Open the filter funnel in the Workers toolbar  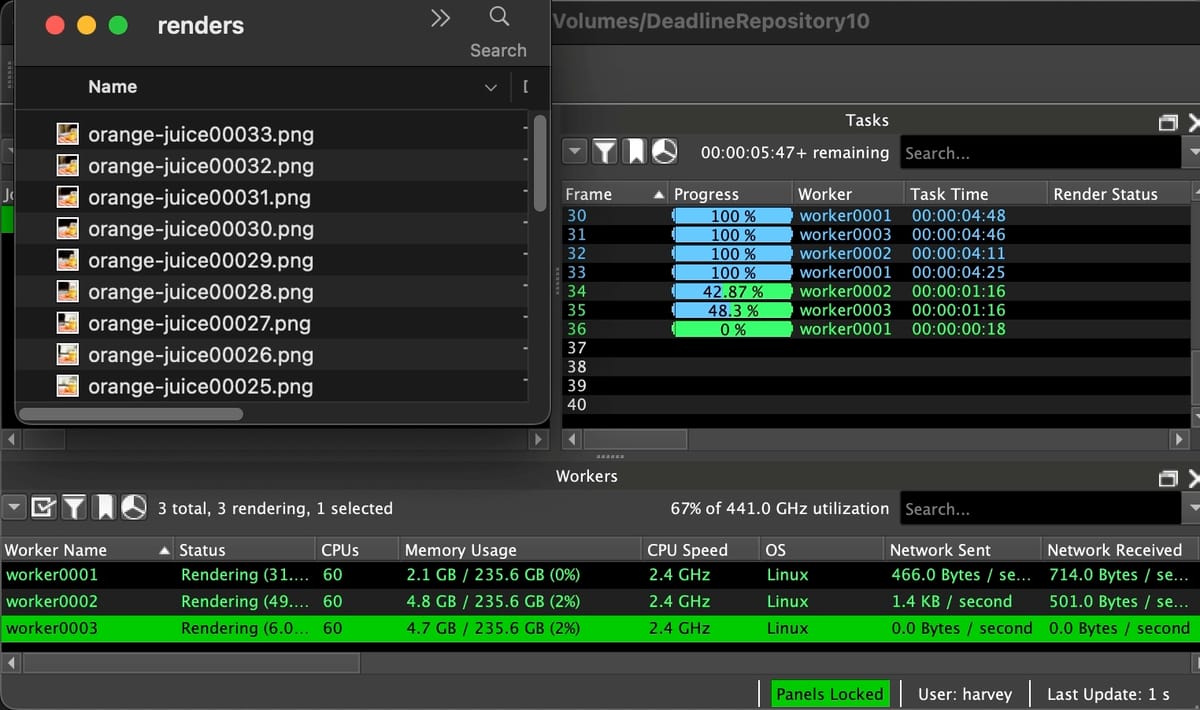74,508
